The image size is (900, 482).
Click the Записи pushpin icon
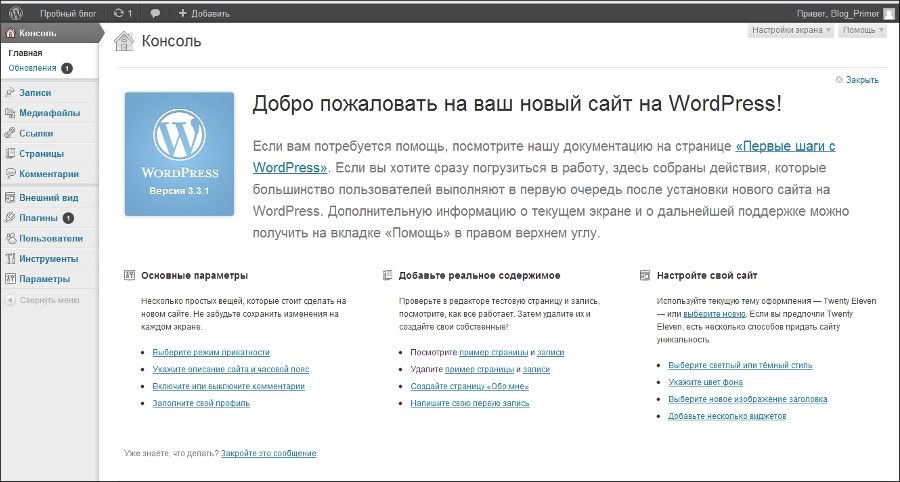pyautogui.click(x=10, y=92)
